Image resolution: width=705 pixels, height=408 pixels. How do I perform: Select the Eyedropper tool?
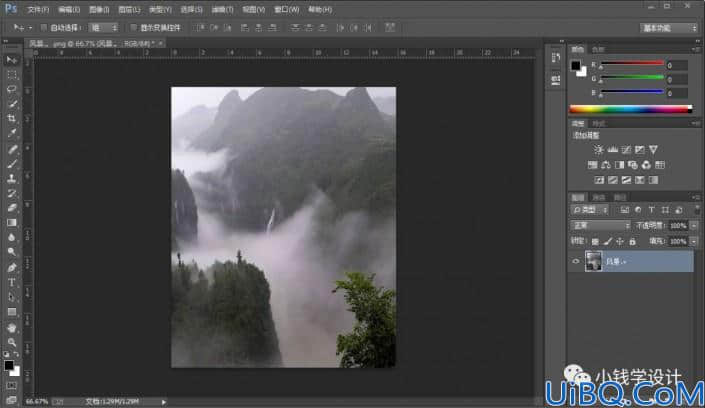12,133
